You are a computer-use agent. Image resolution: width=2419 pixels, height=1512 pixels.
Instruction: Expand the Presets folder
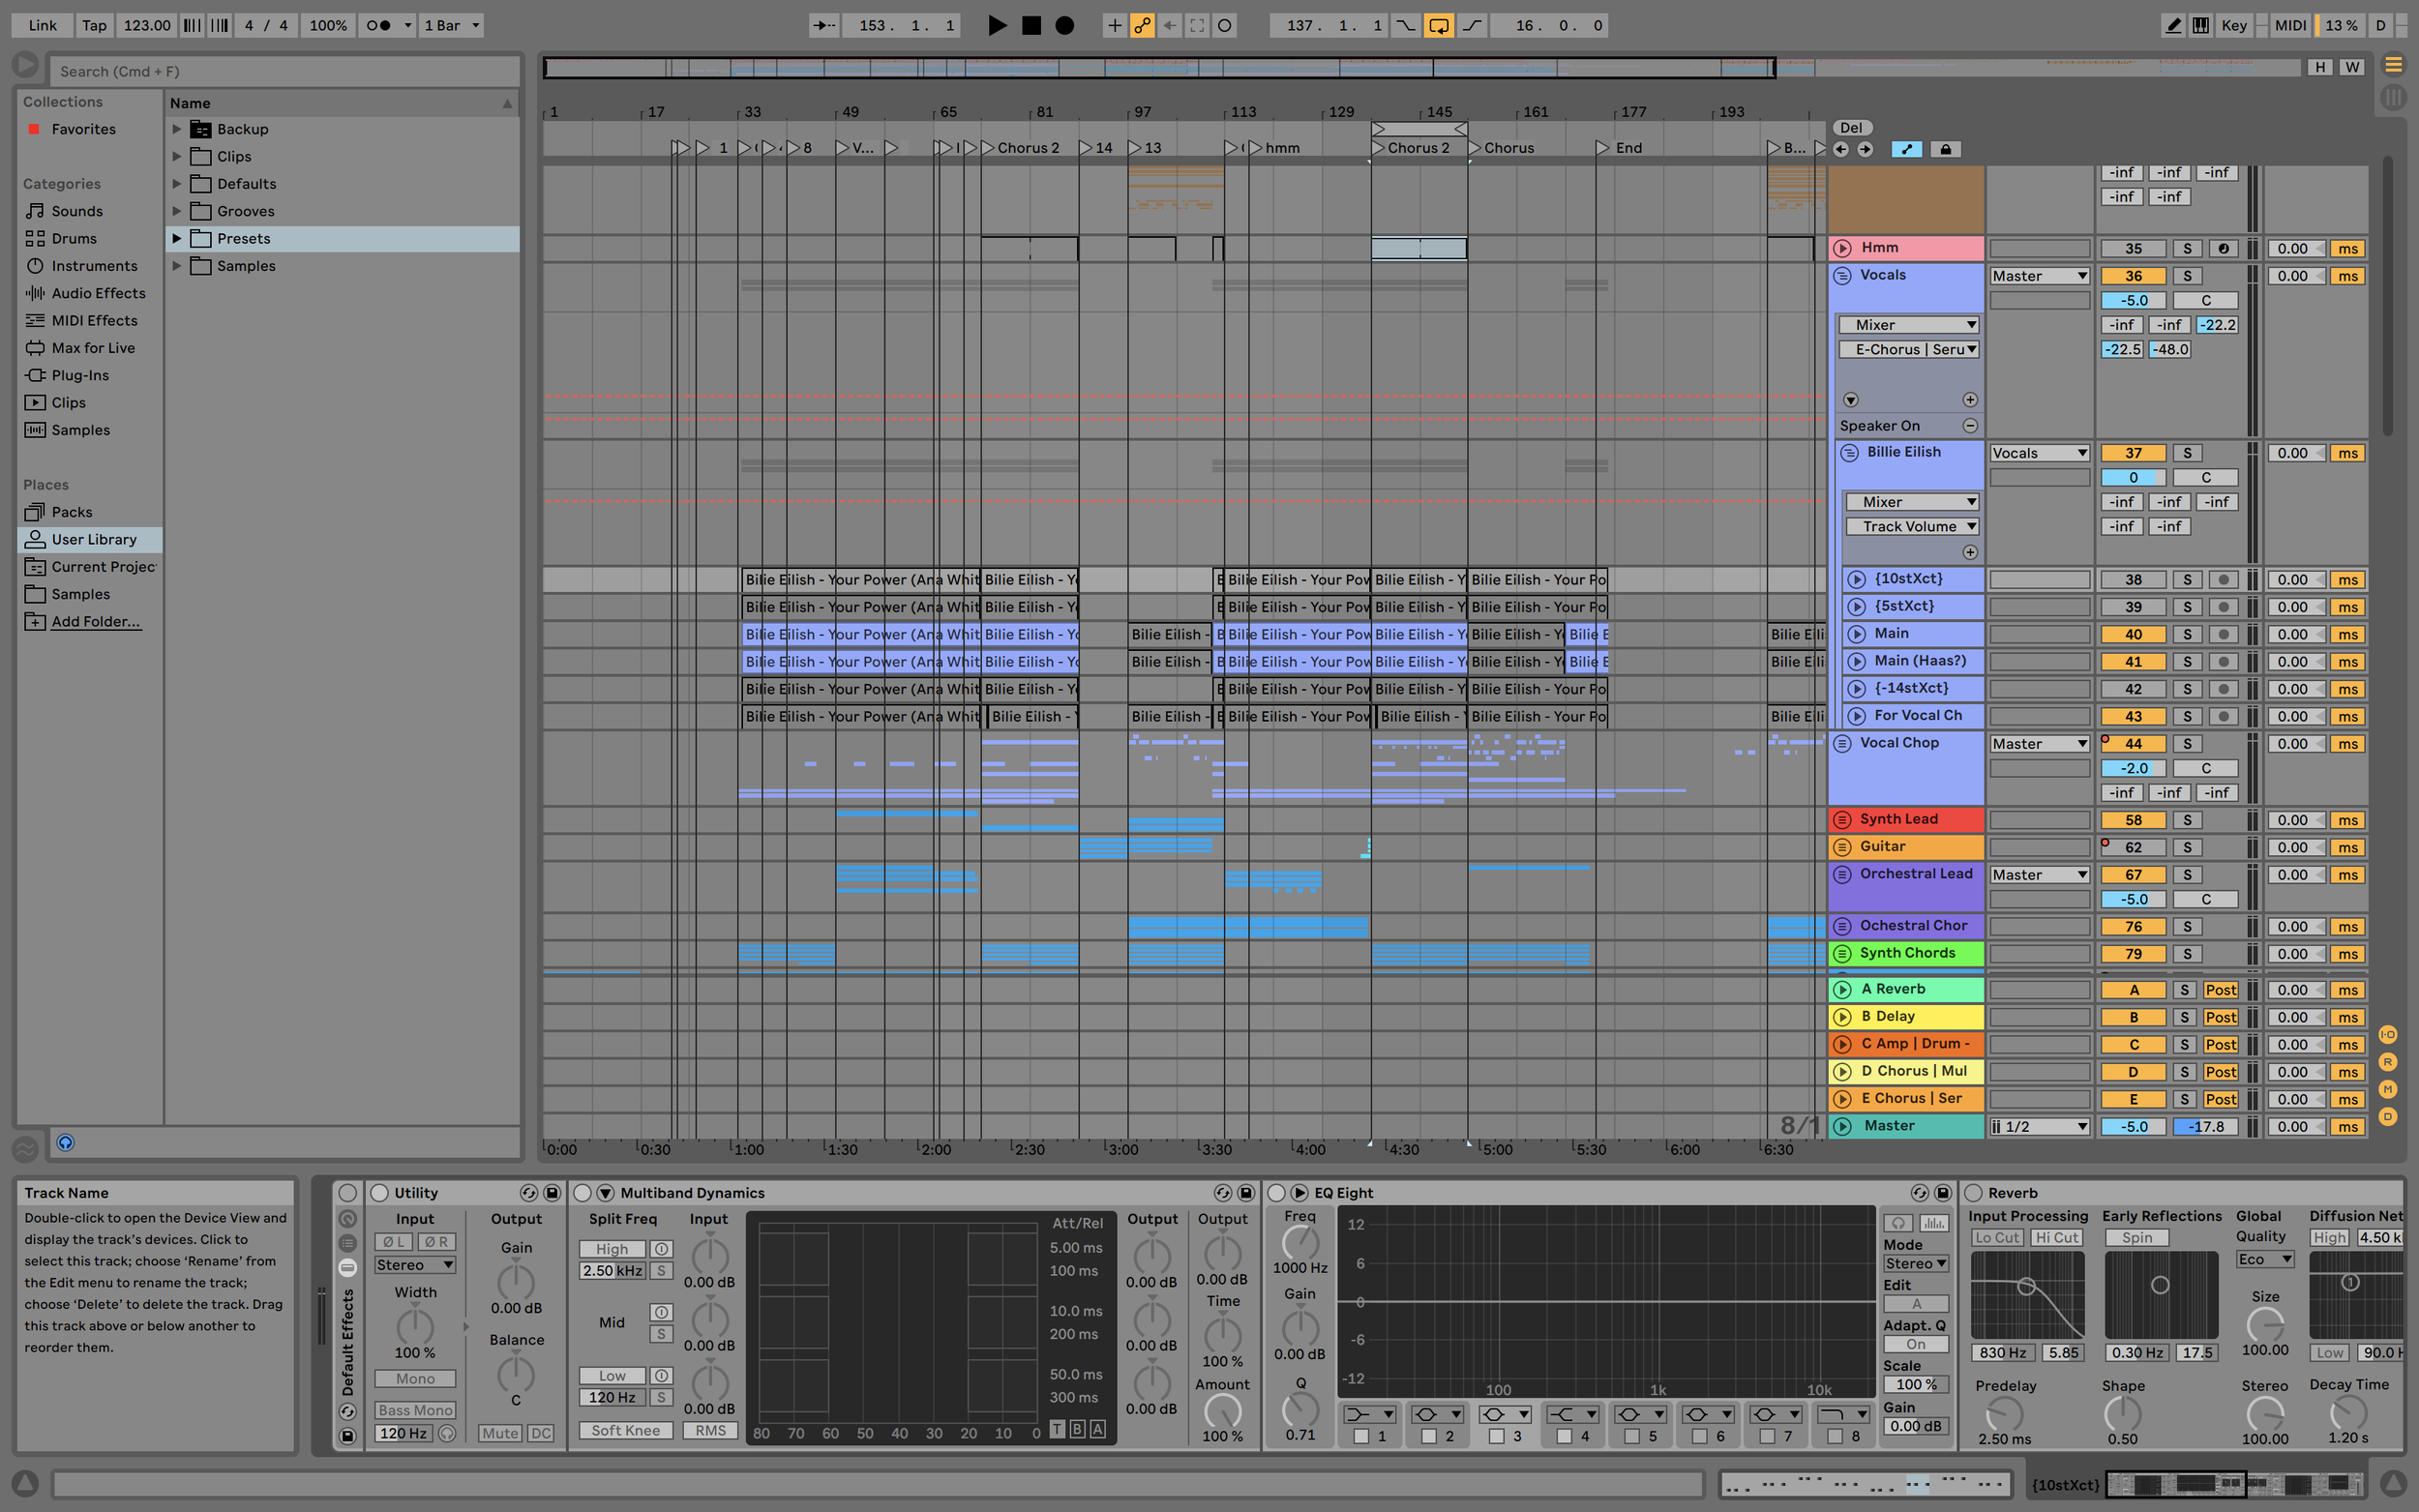pos(177,238)
